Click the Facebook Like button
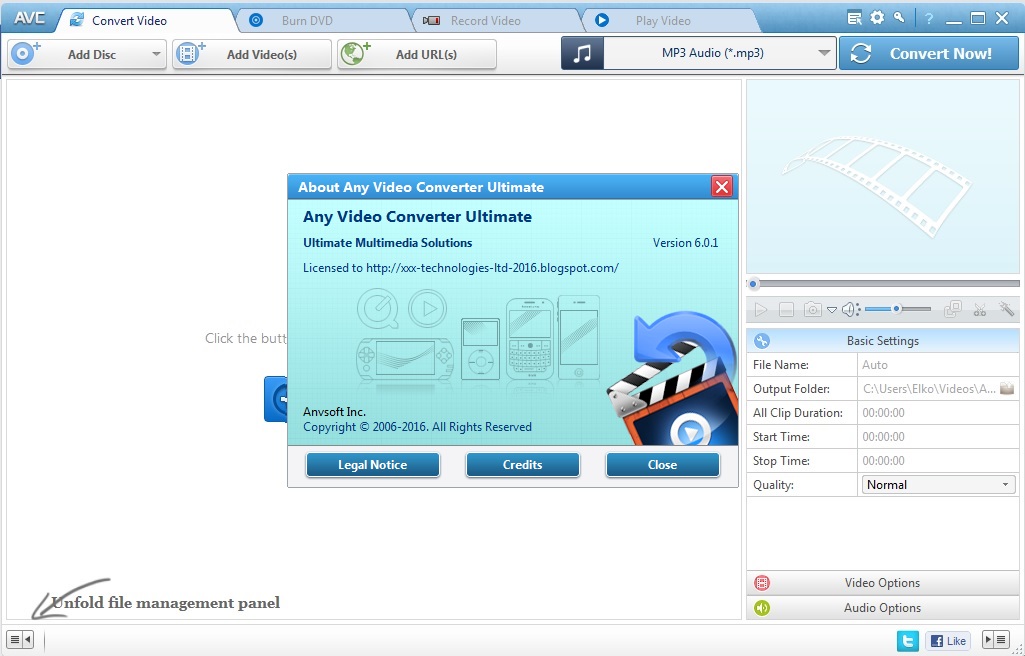1025x656 pixels. click(x=948, y=640)
